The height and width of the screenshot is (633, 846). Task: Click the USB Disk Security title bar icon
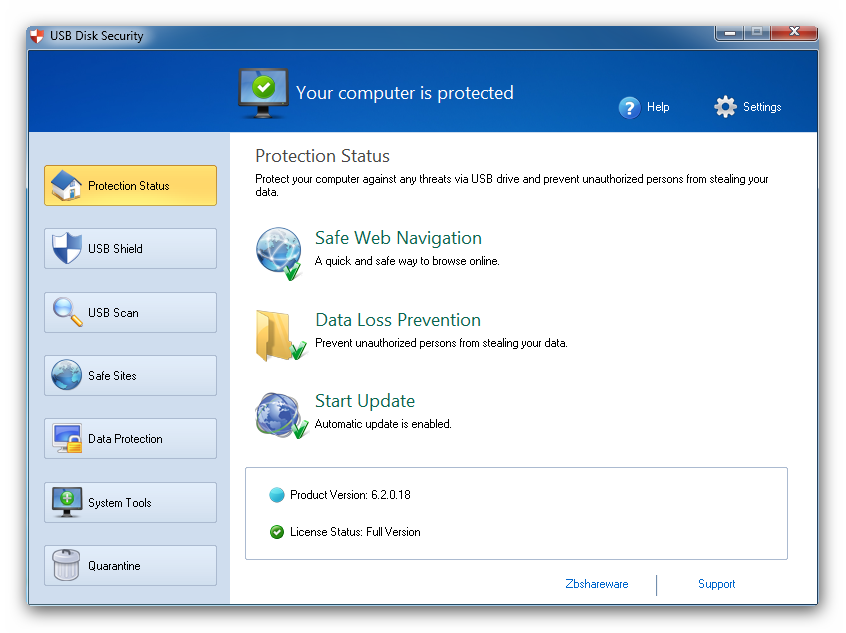click(37, 36)
